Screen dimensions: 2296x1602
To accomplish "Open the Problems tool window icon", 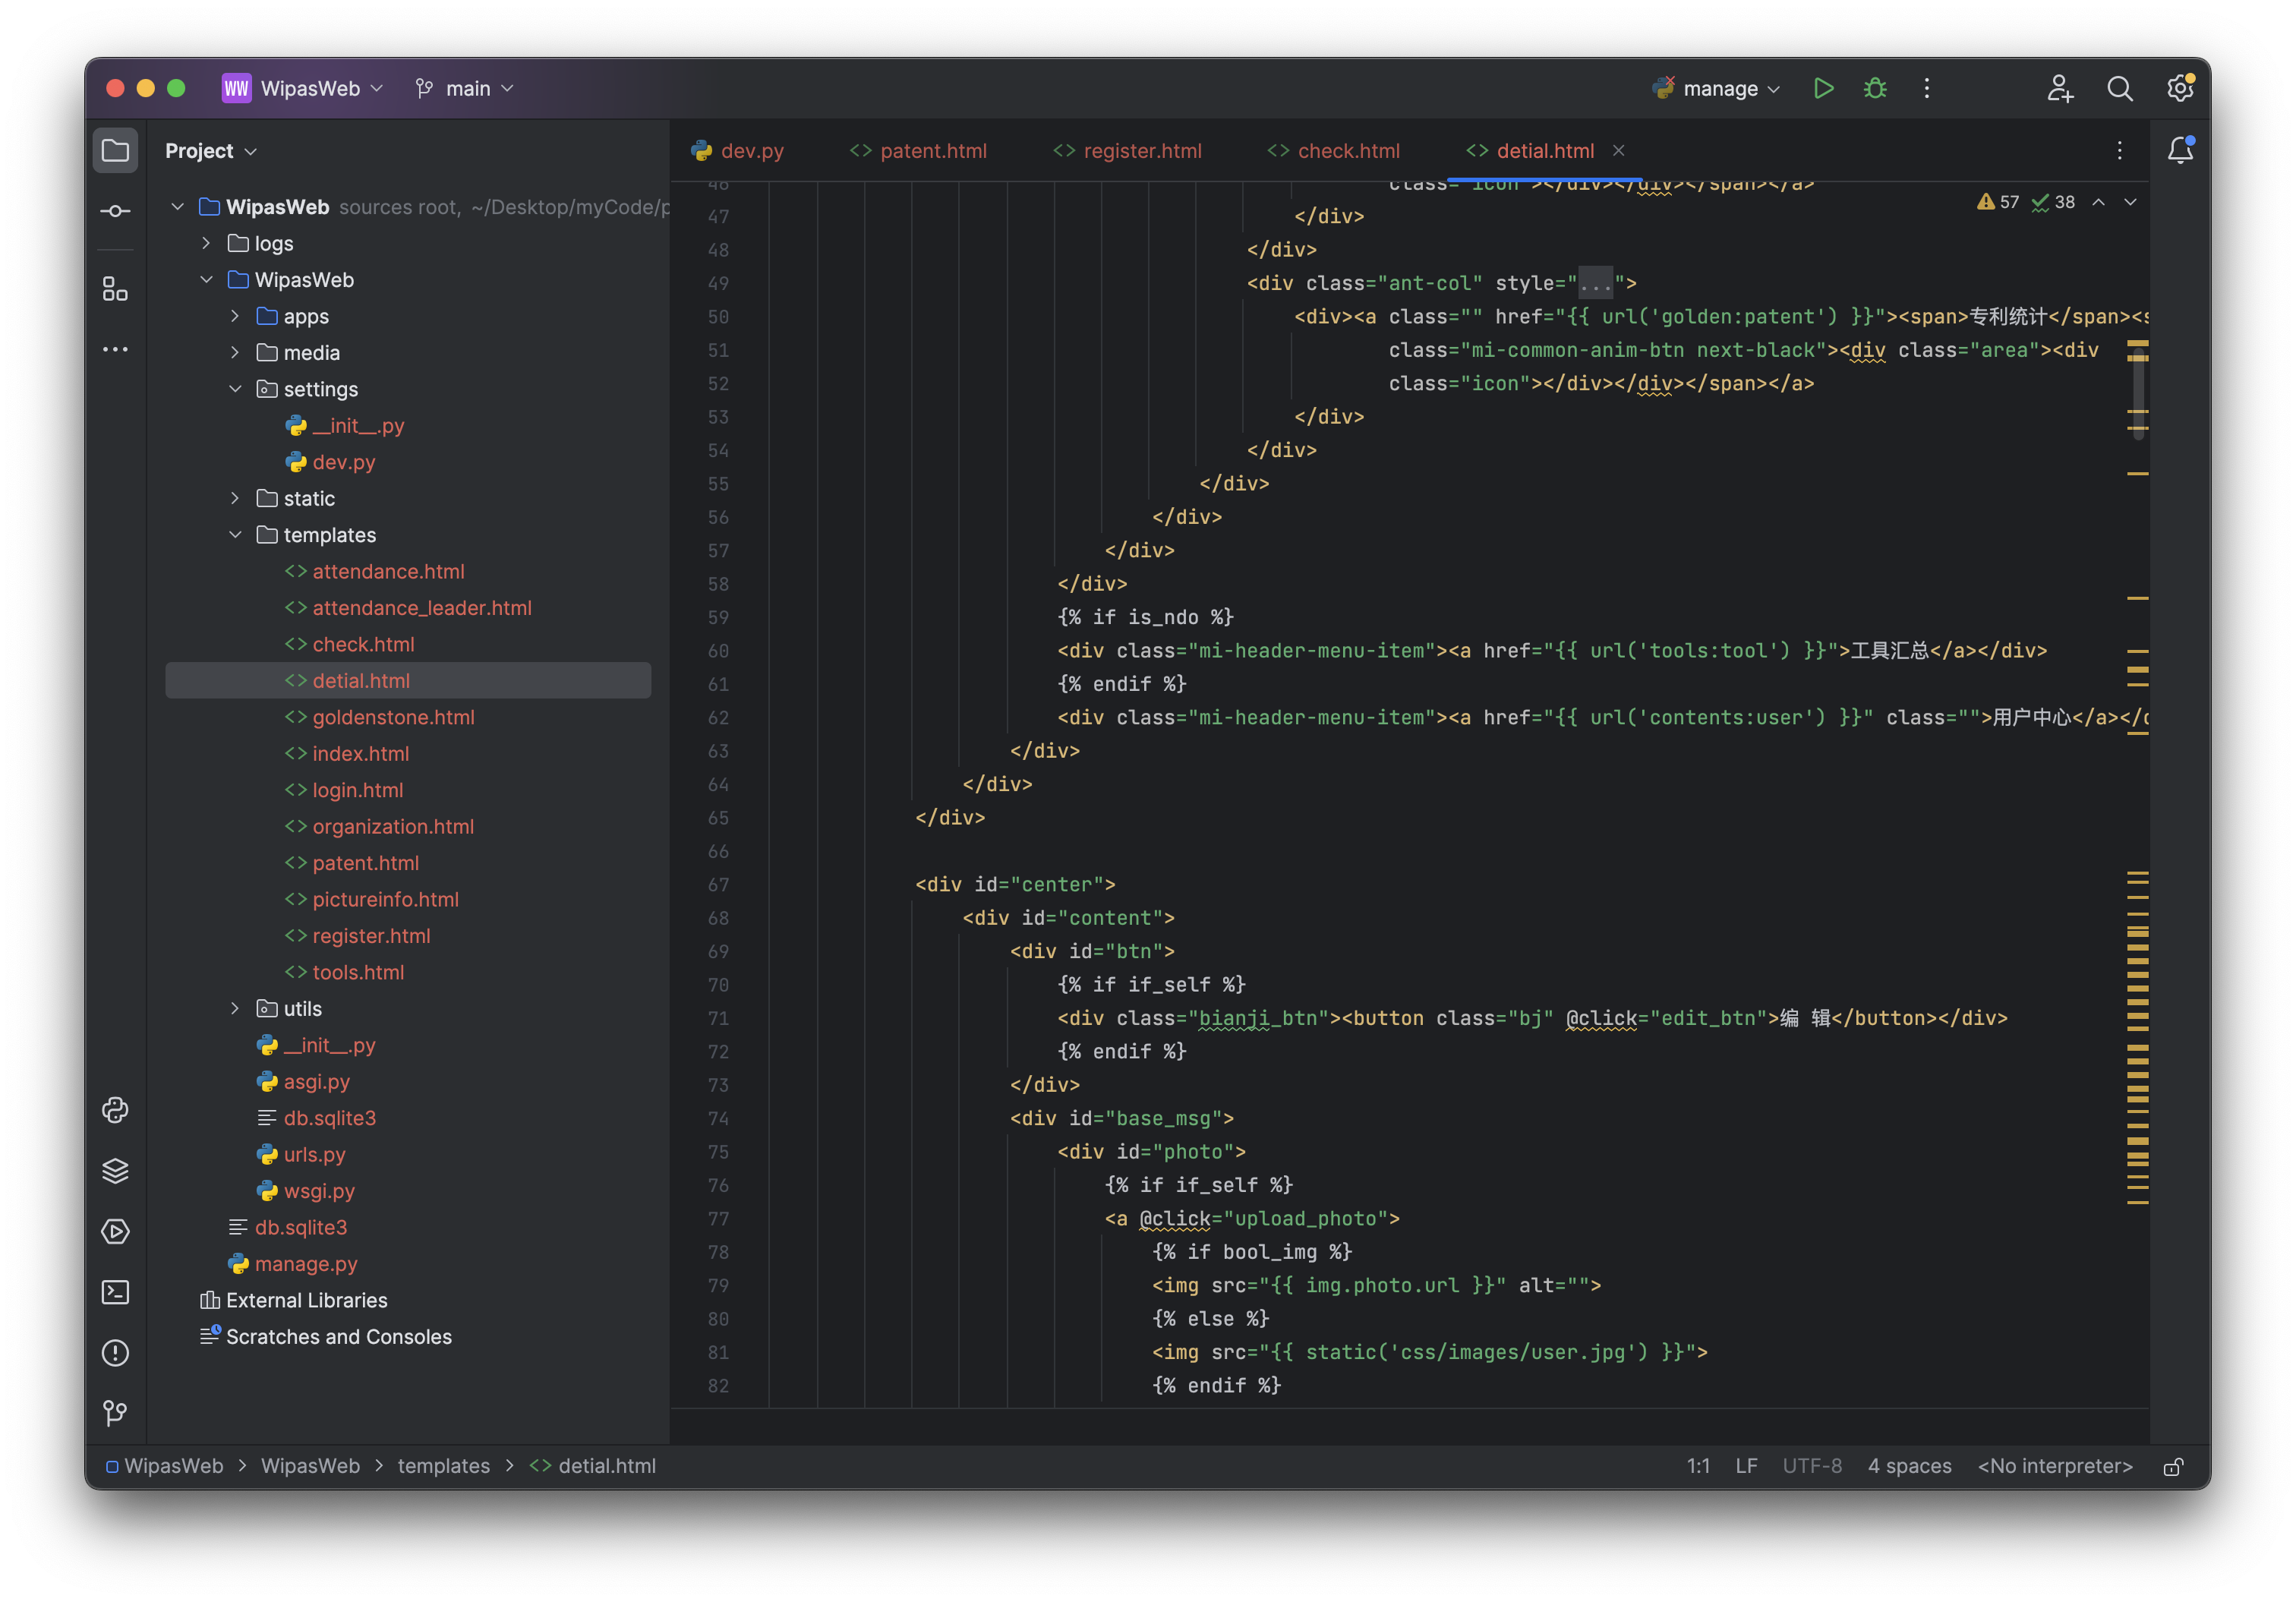I will click(115, 1353).
